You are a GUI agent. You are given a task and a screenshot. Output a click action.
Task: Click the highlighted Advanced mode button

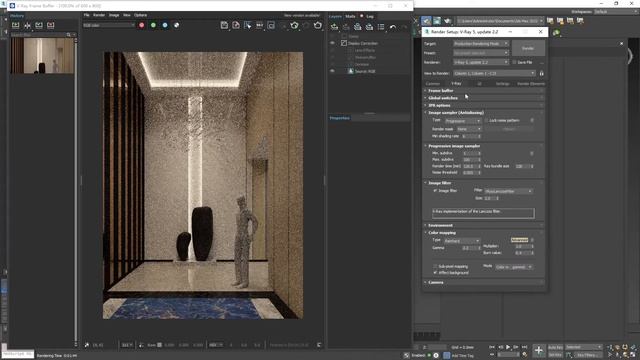pyautogui.click(x=520, y=240)
